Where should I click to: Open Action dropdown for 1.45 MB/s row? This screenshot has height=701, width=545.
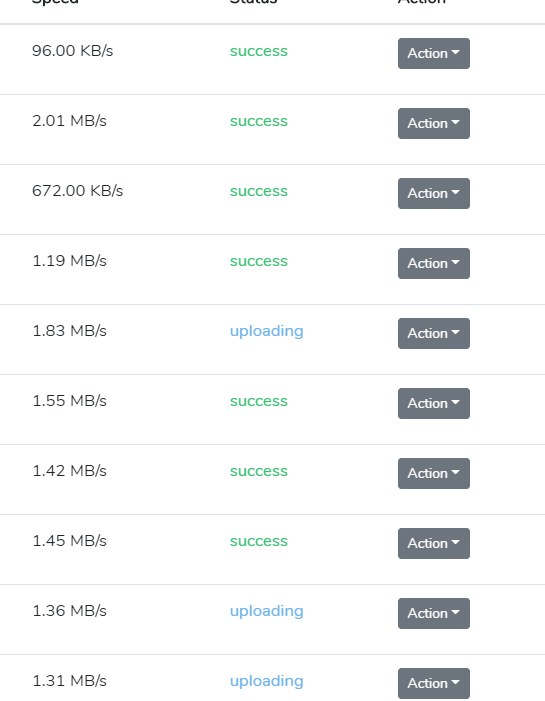tap(434, 543)
